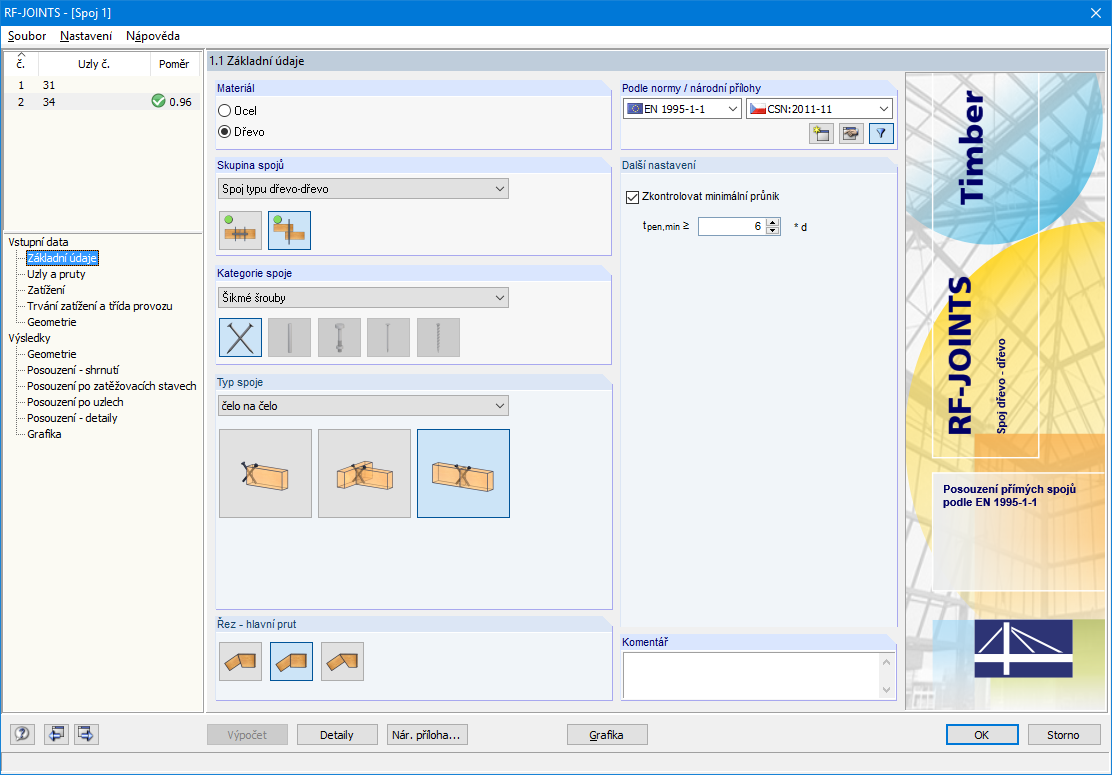Choose the inclined crossed screws category icon

240,338
